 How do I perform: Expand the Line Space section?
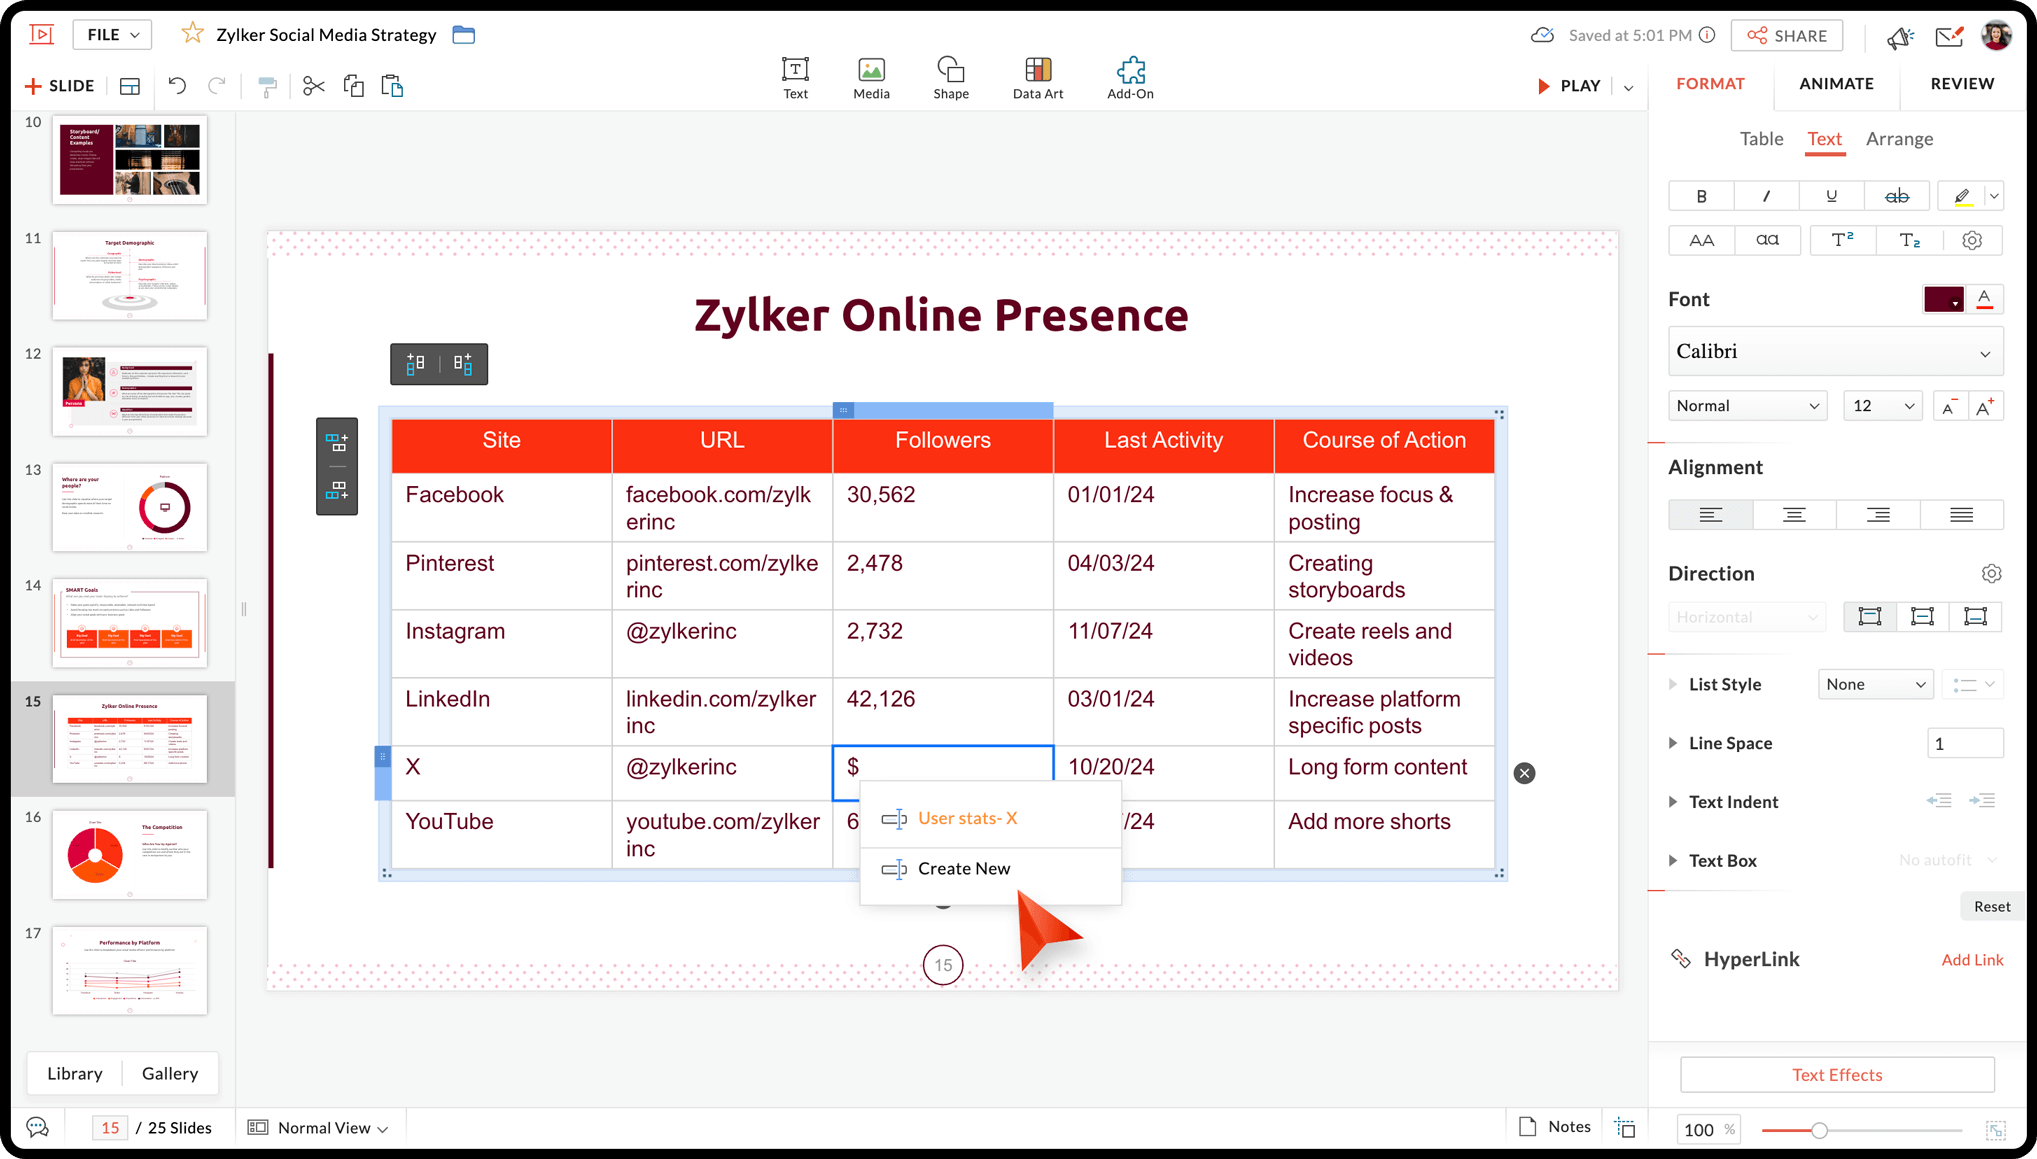pos(1673,743)
